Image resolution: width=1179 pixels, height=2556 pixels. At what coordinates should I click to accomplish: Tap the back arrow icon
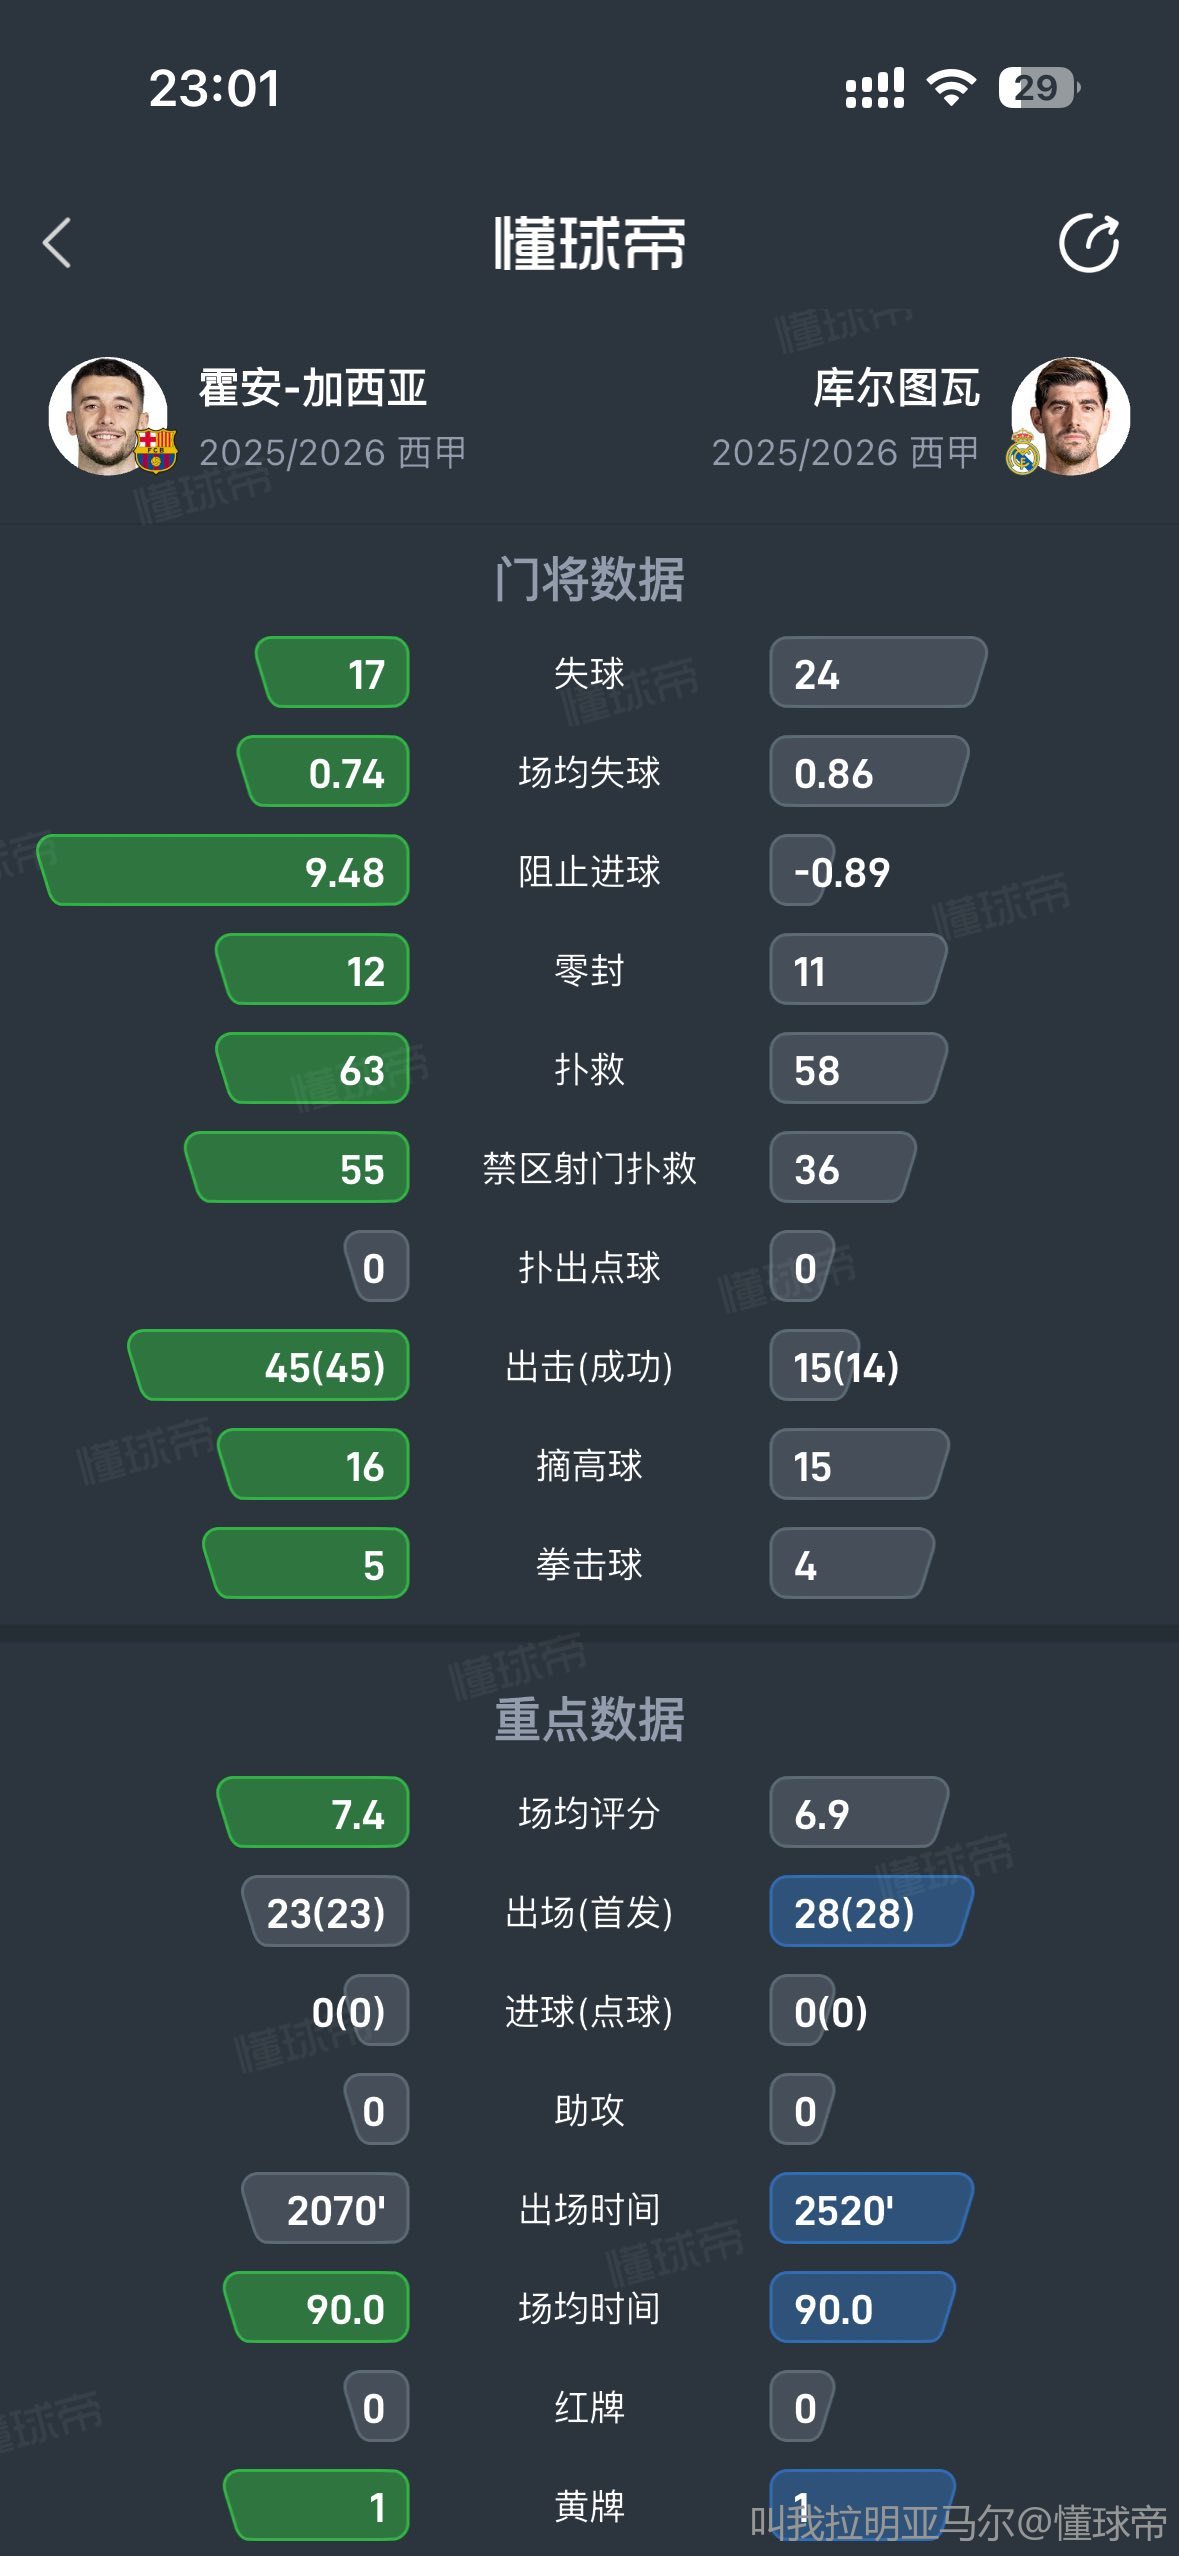coord(58,243)
